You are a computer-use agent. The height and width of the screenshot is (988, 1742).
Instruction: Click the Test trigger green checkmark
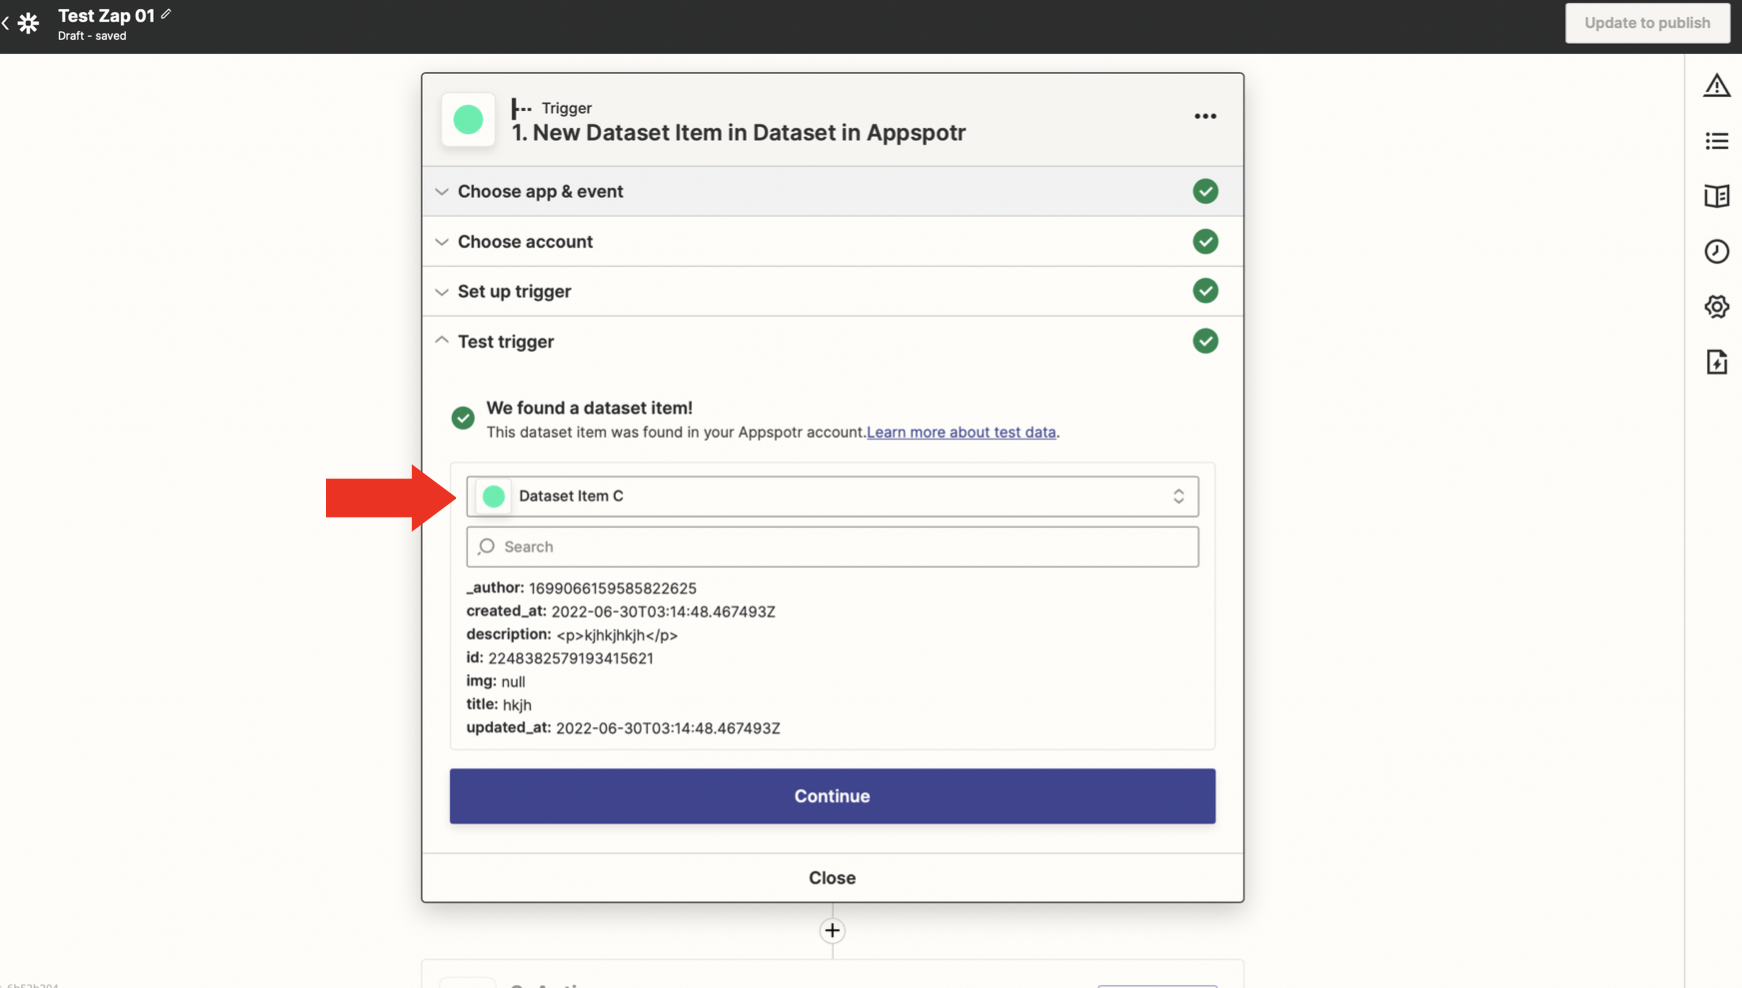click(x=1205, y=341)
